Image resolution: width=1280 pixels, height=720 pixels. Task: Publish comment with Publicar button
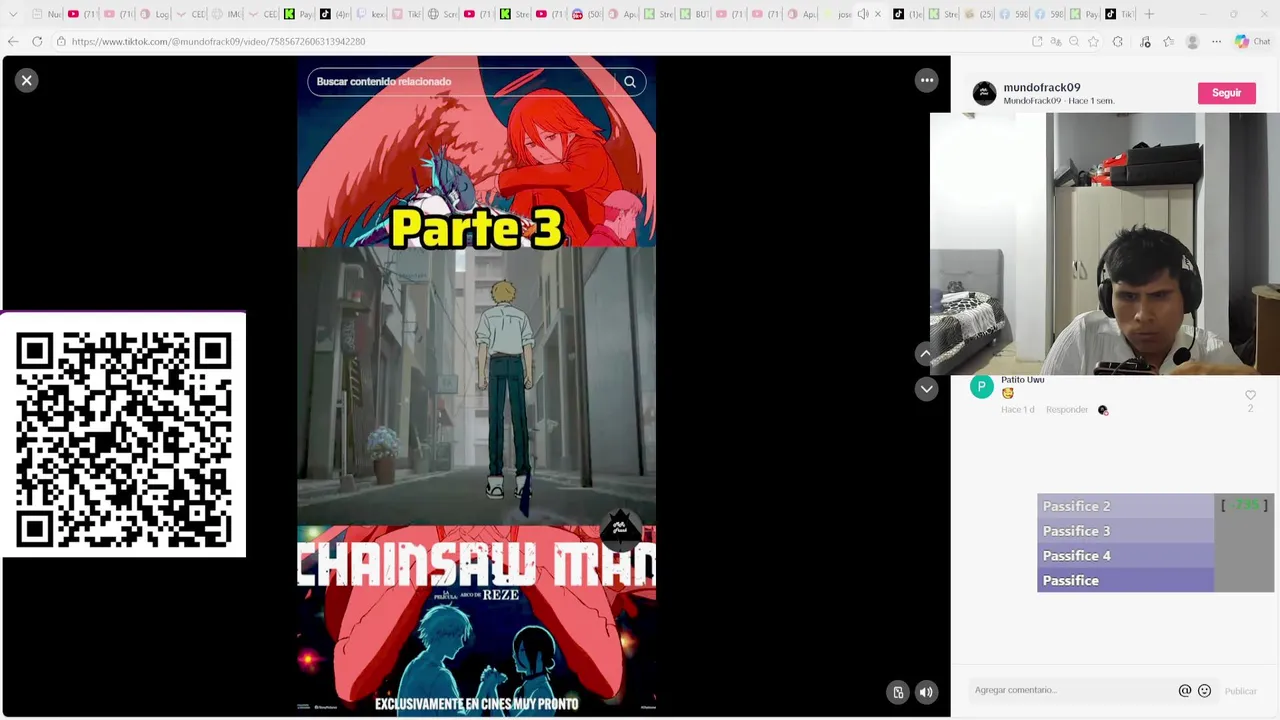[1240, 691]
